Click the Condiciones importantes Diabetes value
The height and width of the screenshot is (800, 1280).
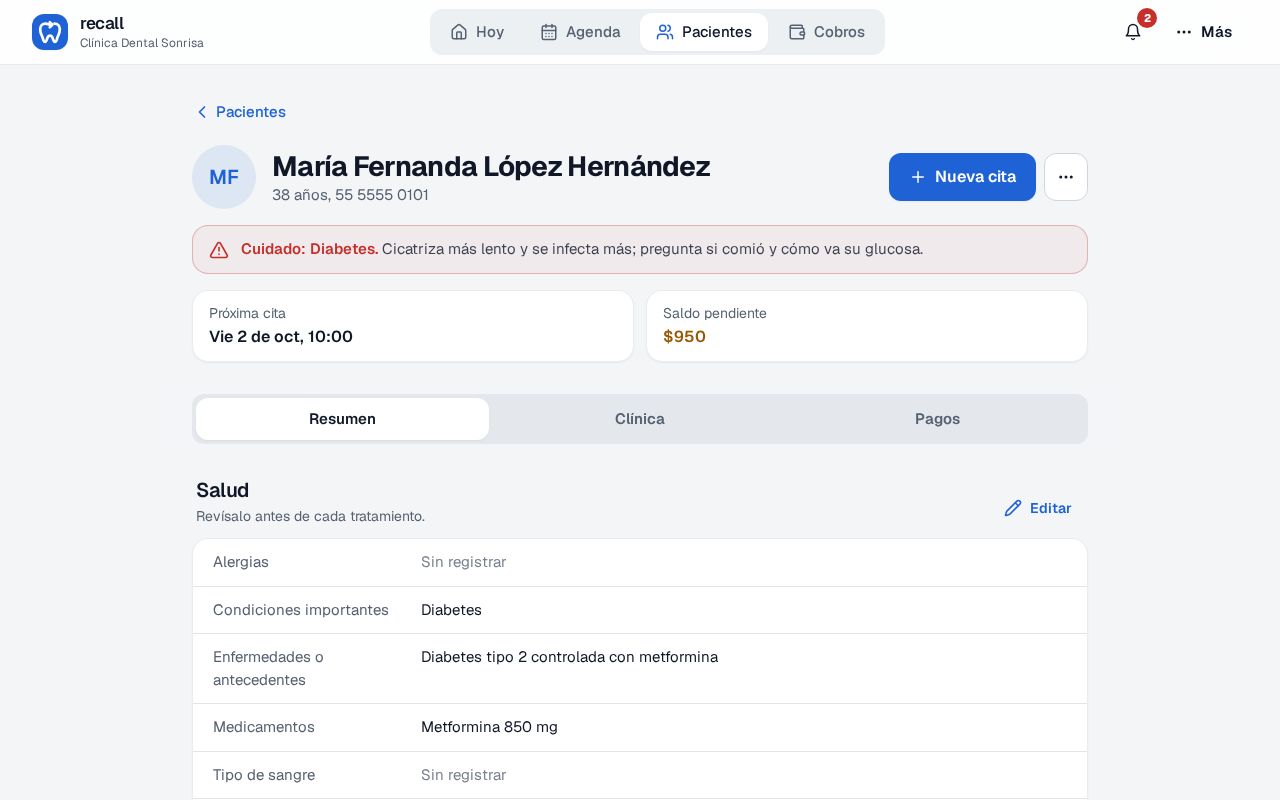451,610
